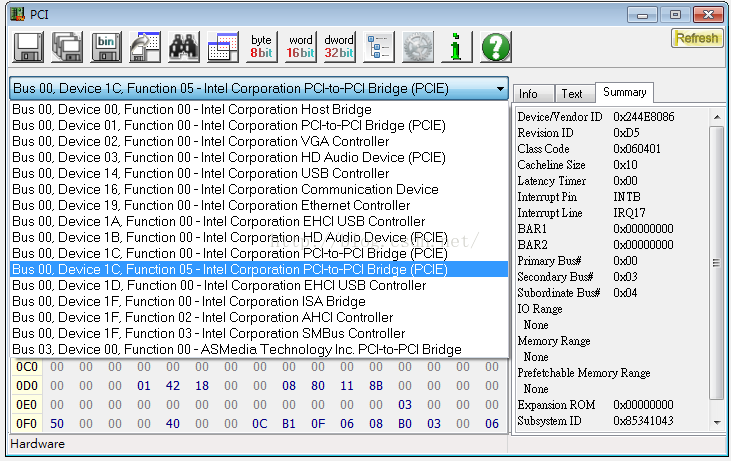The image size is (731, 461).
Task: Pick Bus 03 ASMedia PCI-to-PCI Bridge
Action: point(259,349)
